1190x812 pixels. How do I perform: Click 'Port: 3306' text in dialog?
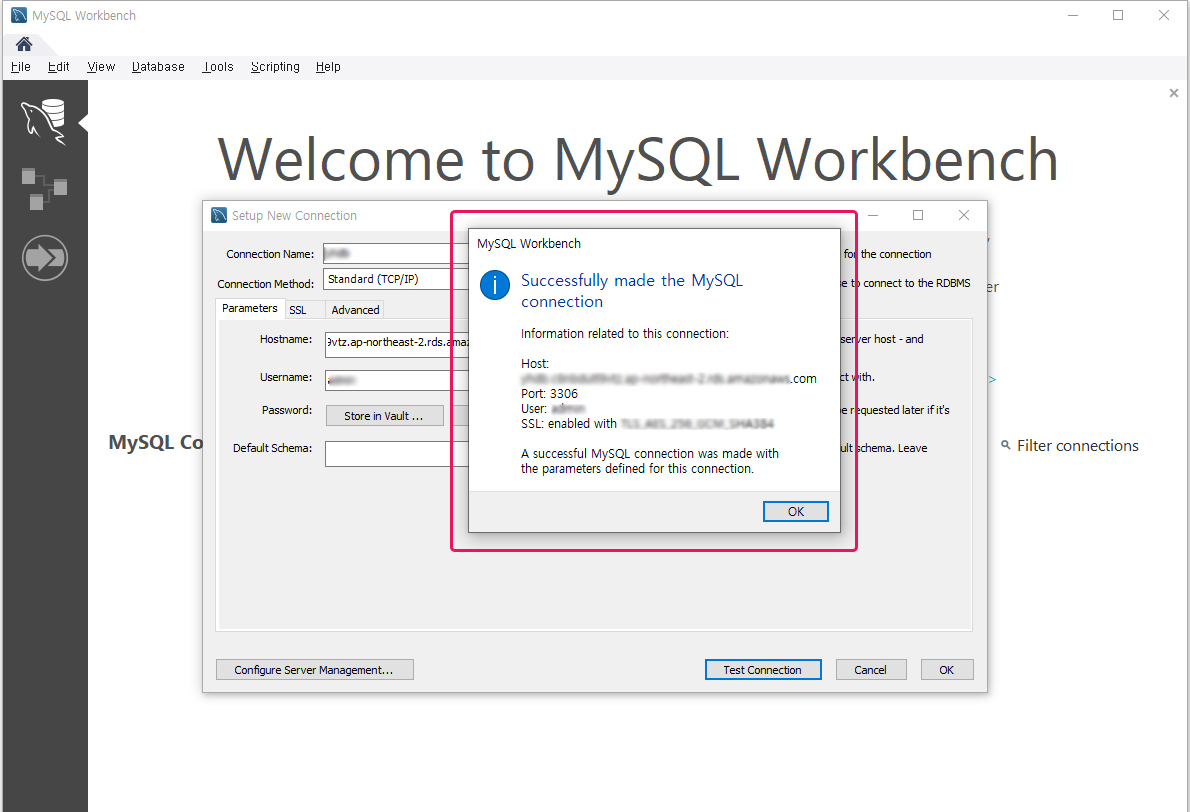549,394
